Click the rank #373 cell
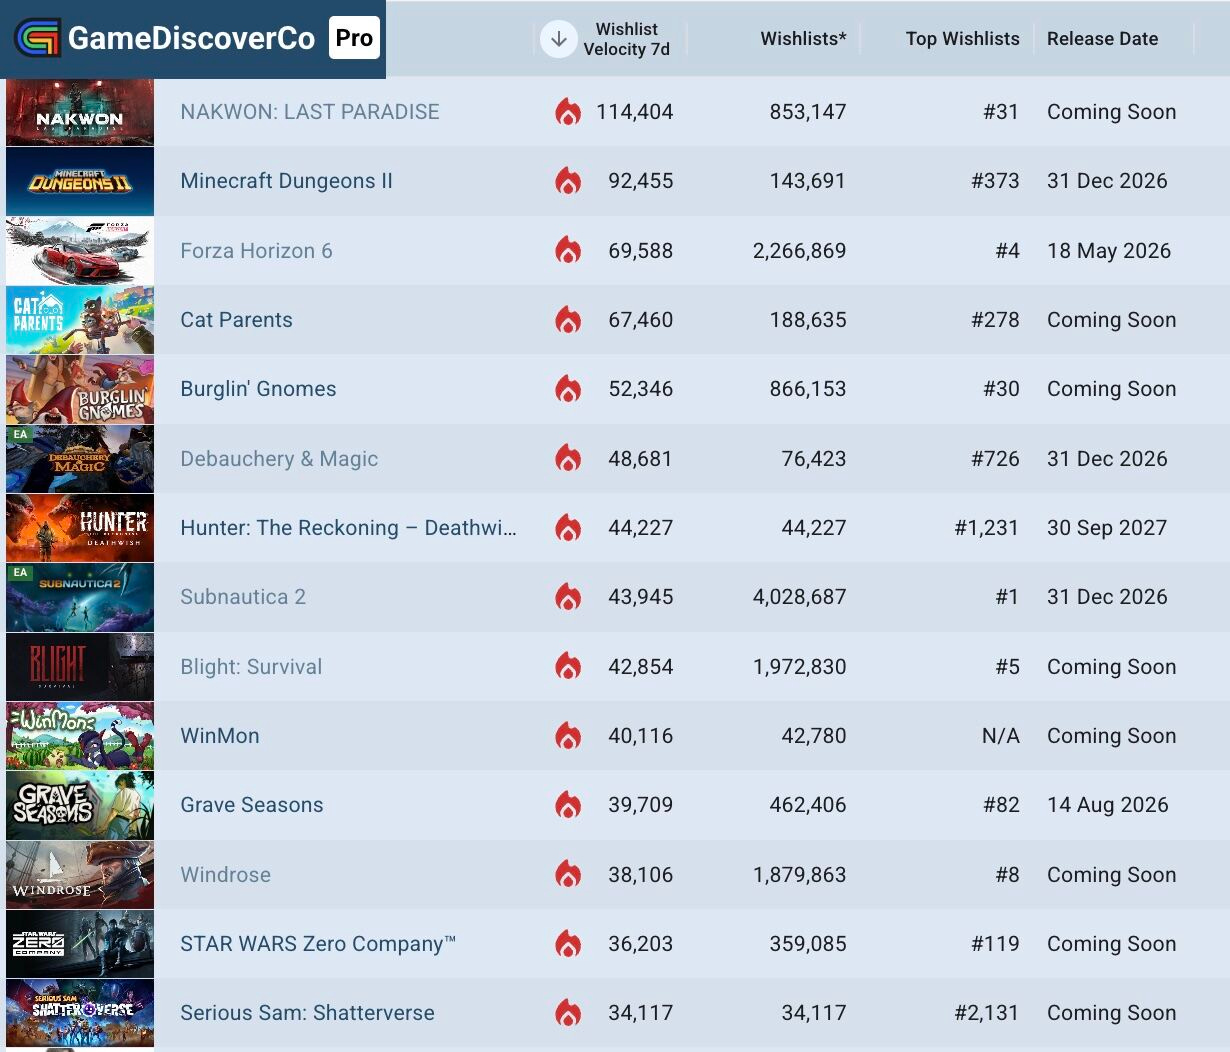 (x=995, y=181)
